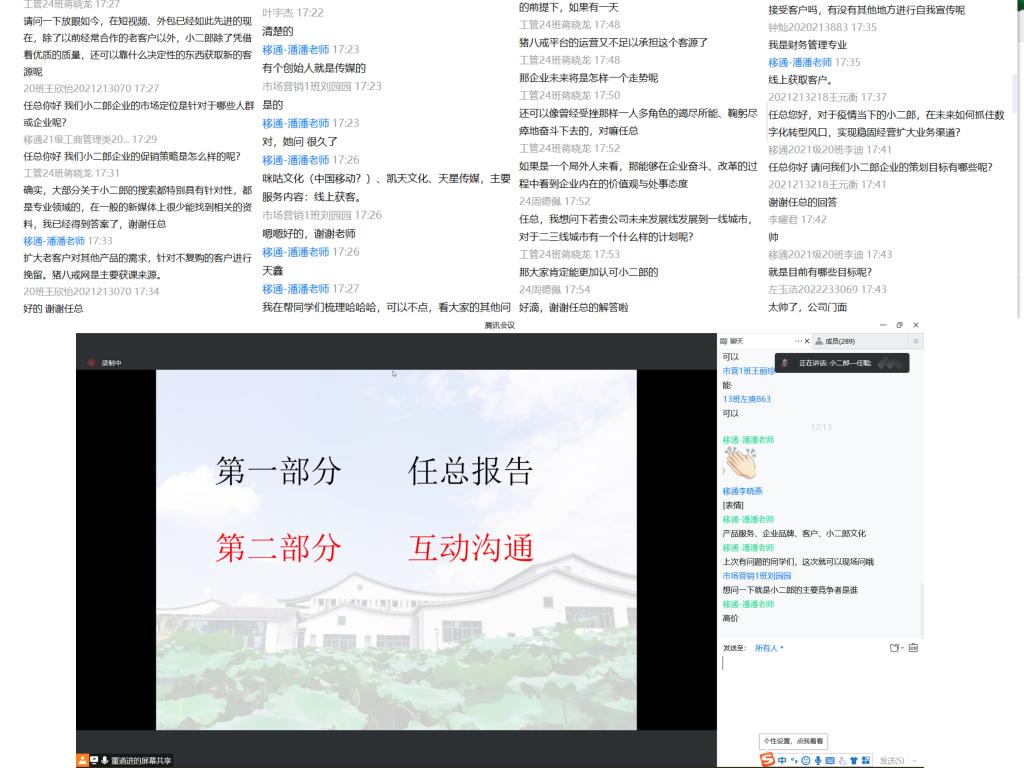Viewport: 1024px width, 768px height.
Task: Open the members panel menu icon
Action: 915,341
